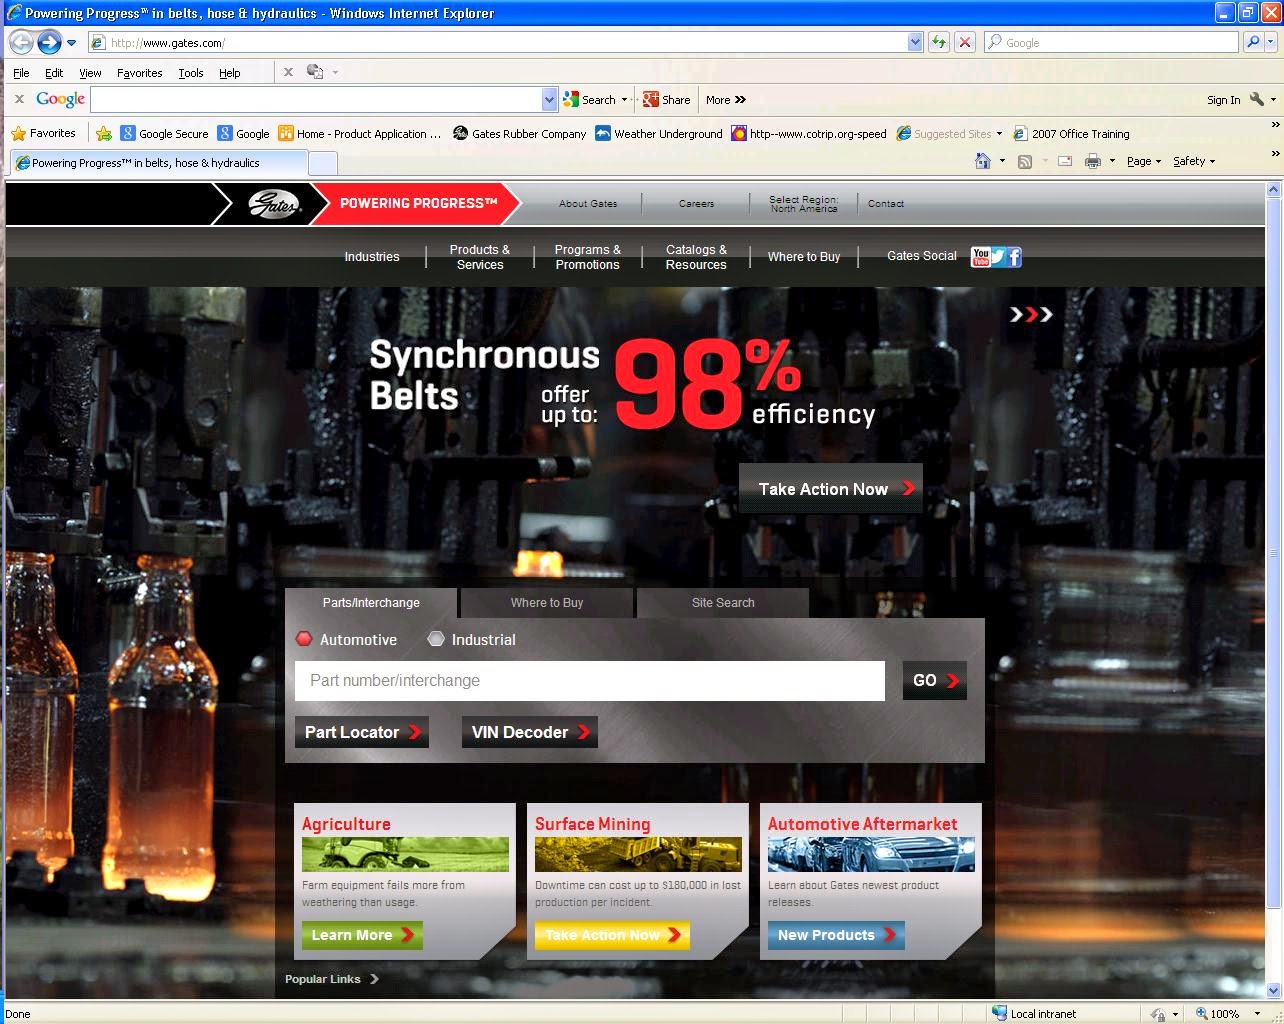1284x1024 pixels.
Task: Open the VIN Decoder button
Action: (529, 732)
